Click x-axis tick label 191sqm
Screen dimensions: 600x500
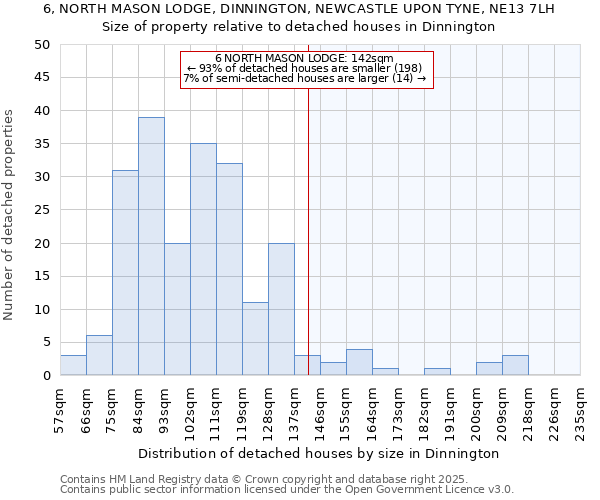[450, 415]
